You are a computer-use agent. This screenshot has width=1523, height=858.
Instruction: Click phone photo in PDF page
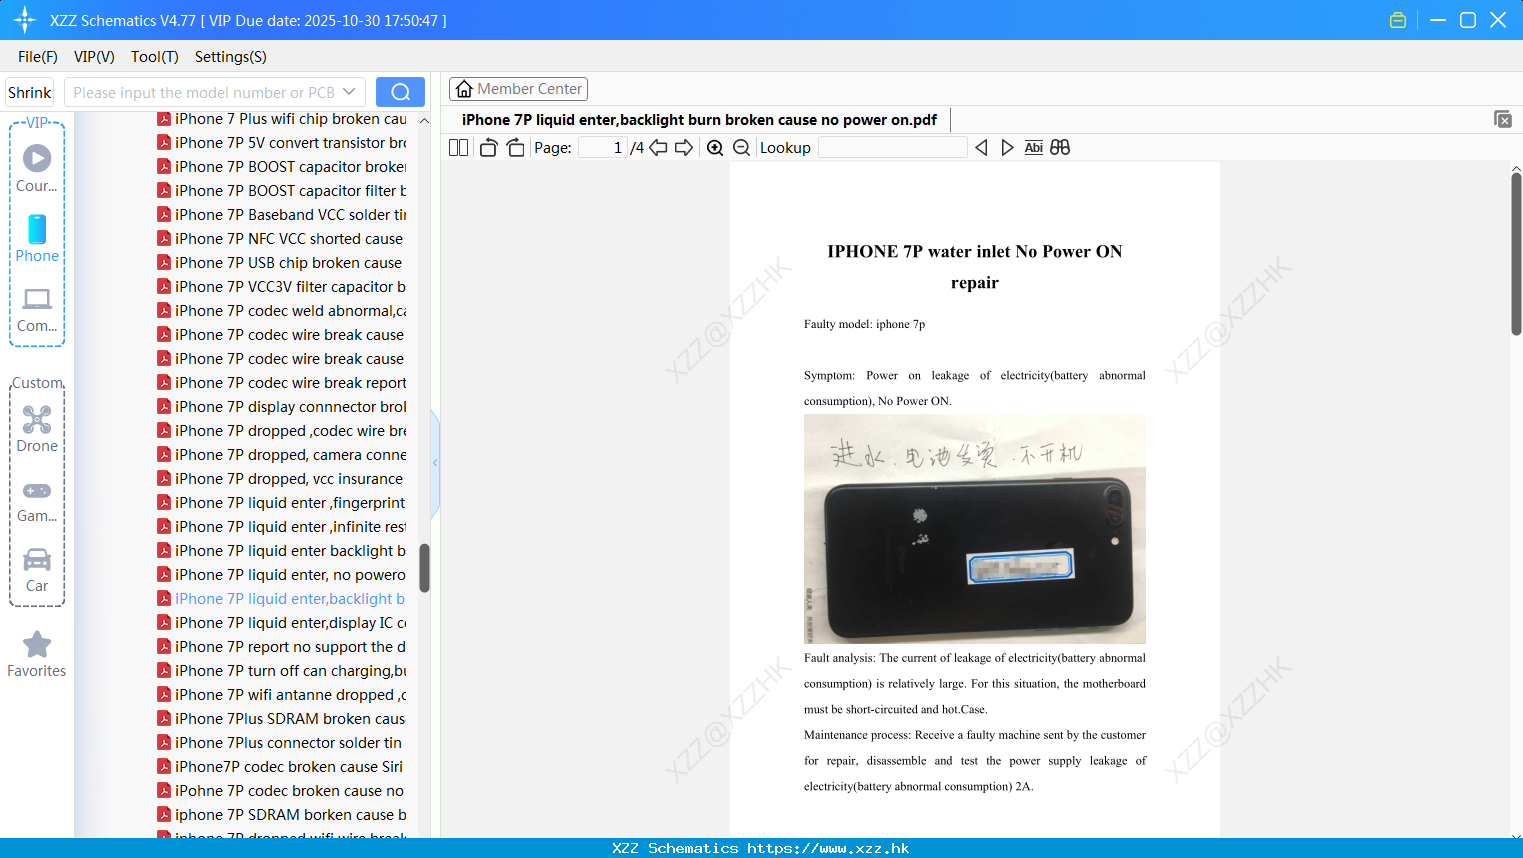[x=975, y=529]
